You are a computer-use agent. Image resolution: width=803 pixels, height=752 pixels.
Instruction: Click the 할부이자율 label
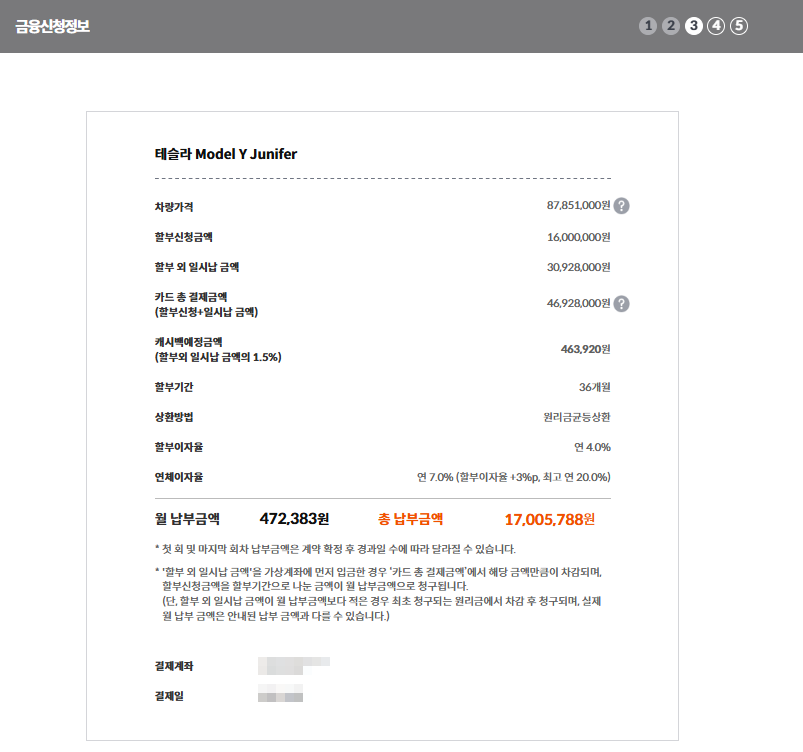[x=179, y=447]
